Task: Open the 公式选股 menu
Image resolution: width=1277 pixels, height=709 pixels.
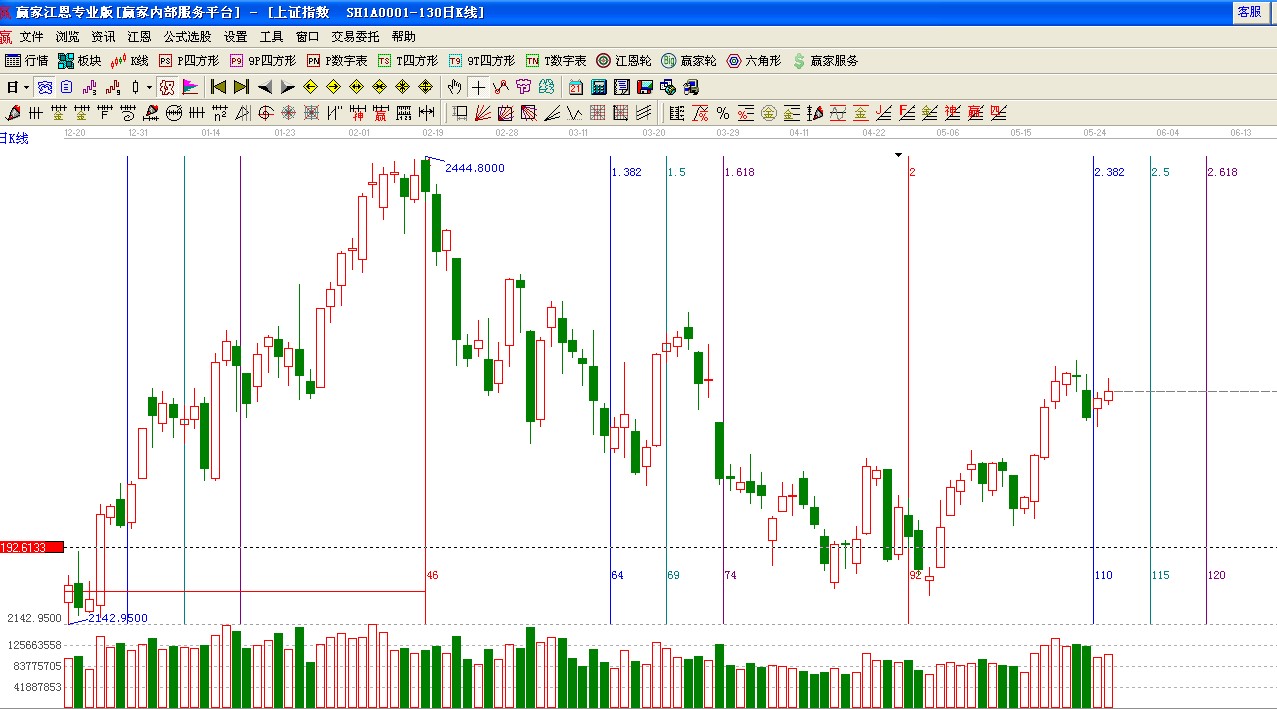Action: (x=187, y=37)
